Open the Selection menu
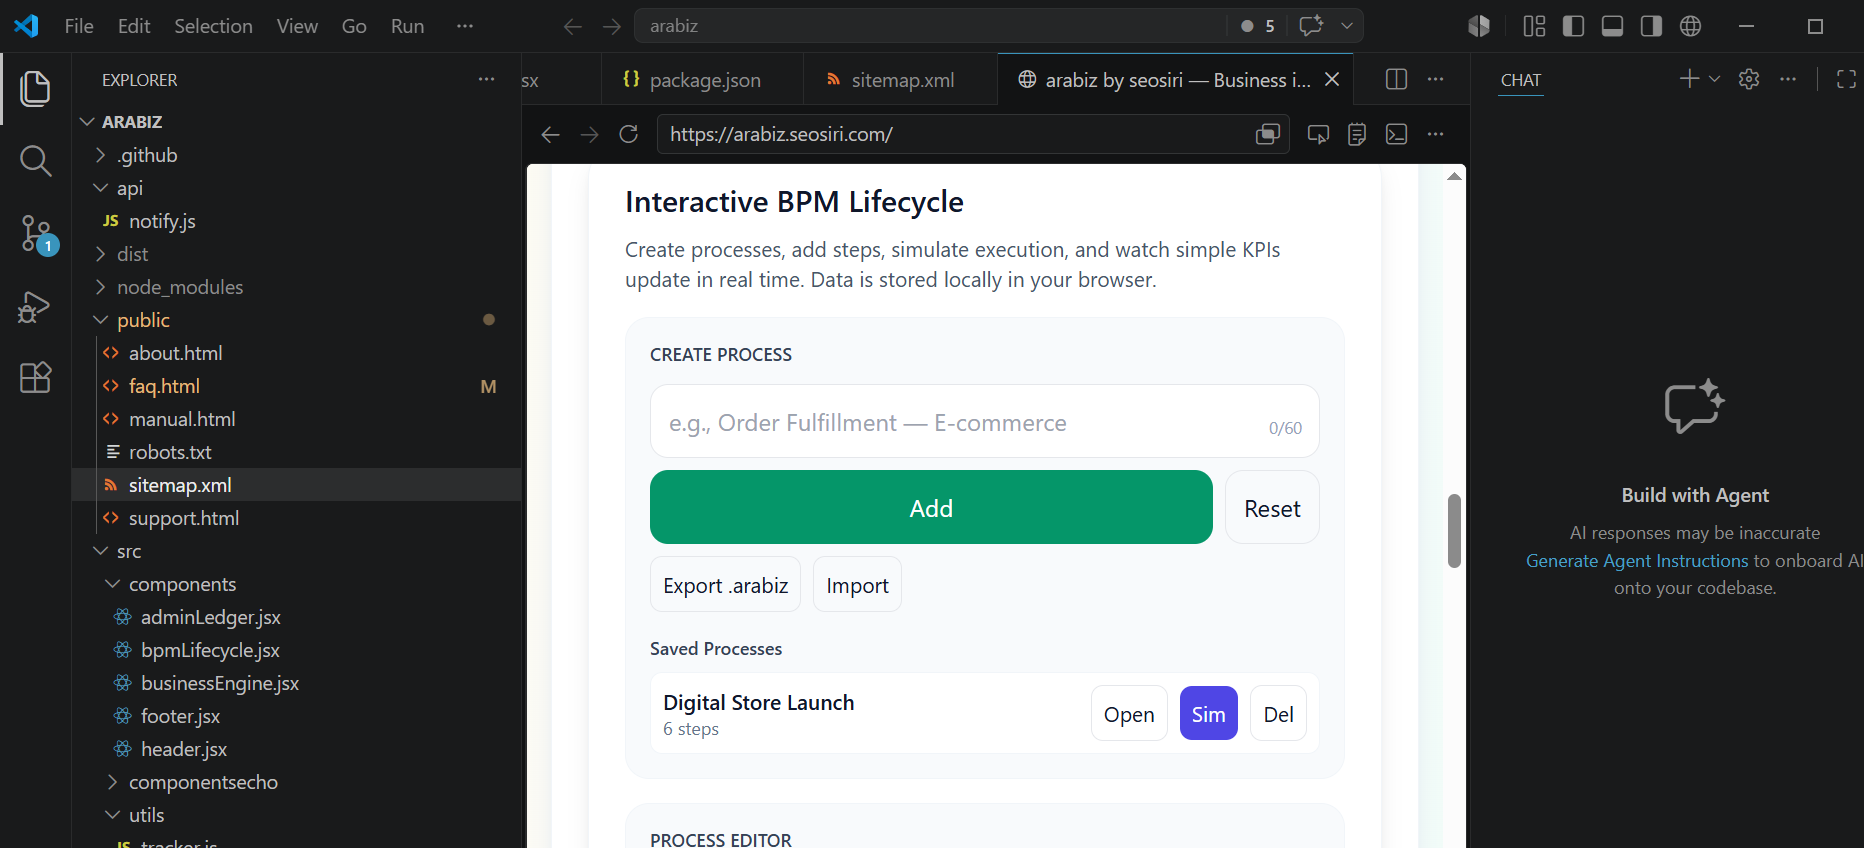The width and height of the screenshot is (1864, 848). [213, 26]
